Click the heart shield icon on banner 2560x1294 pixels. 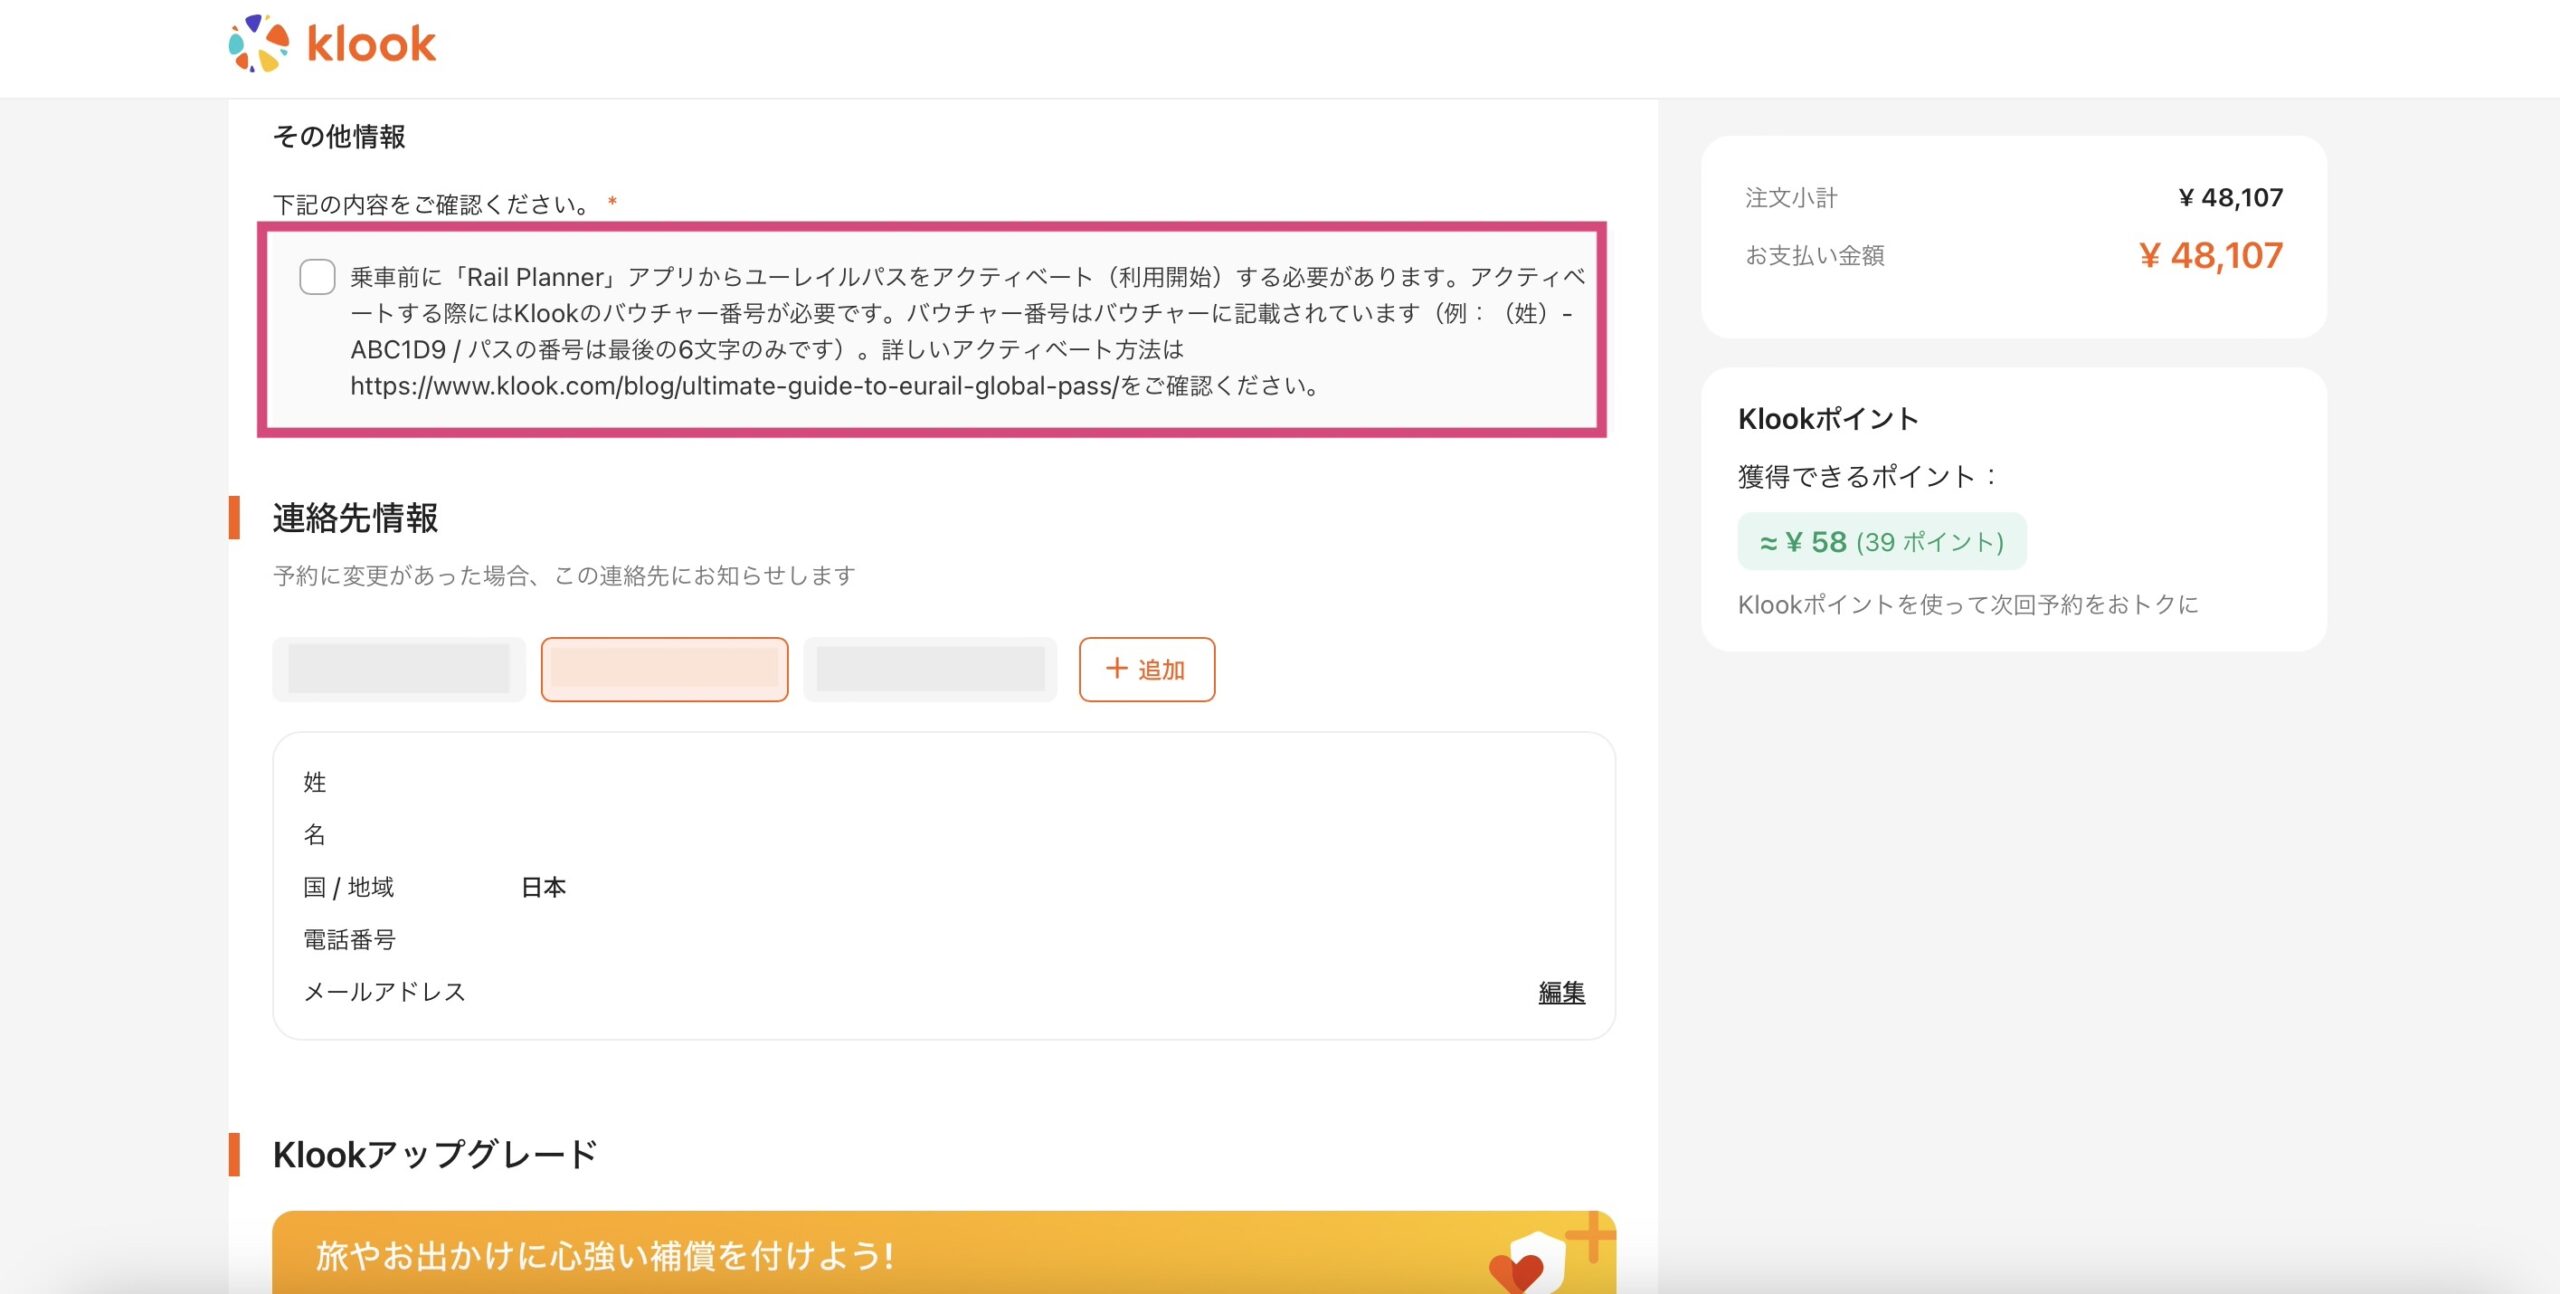pos(1528,1264)
